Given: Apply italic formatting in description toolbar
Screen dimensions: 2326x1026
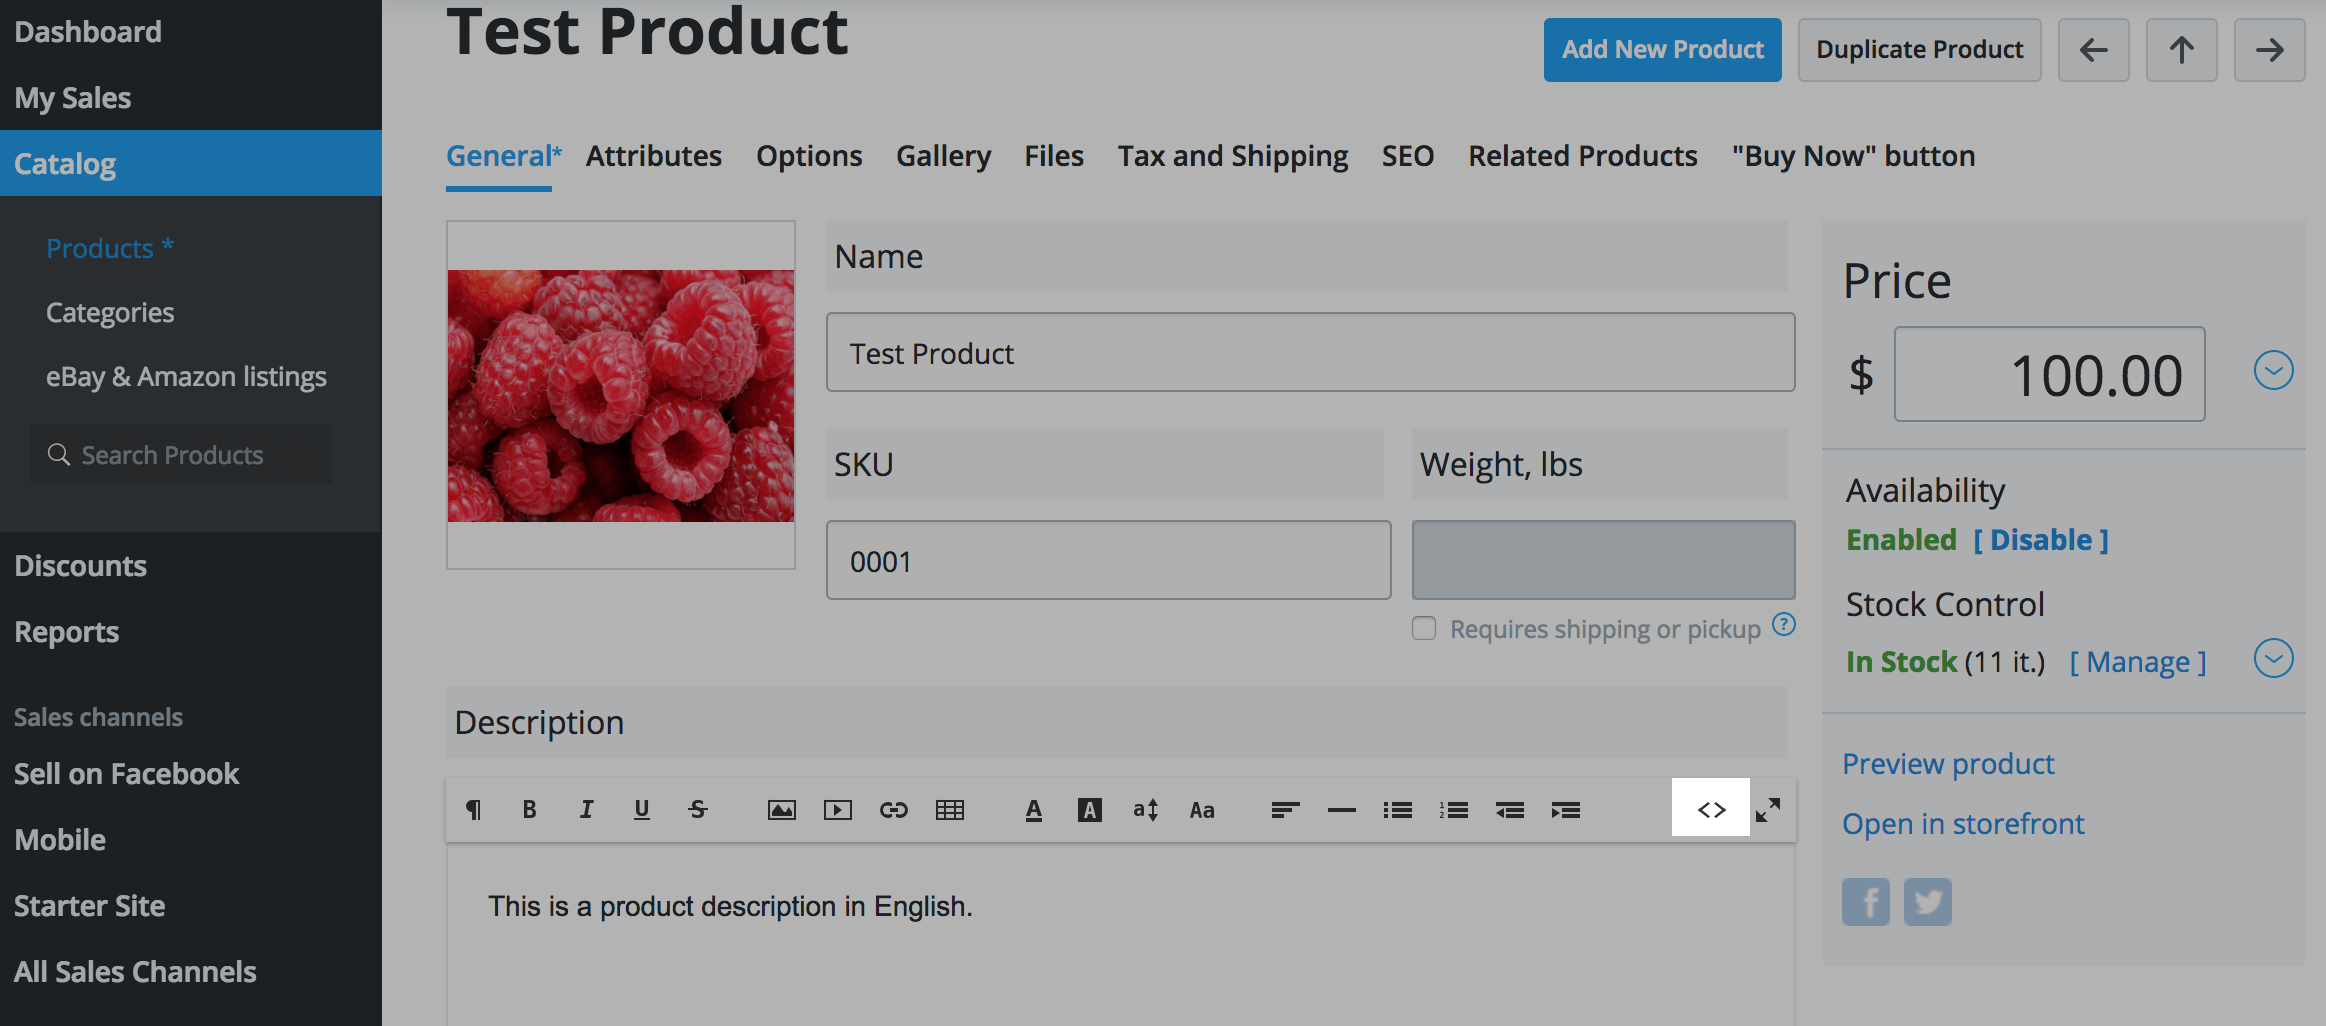Looking at the screenshot, I should [x=586, y=810].
